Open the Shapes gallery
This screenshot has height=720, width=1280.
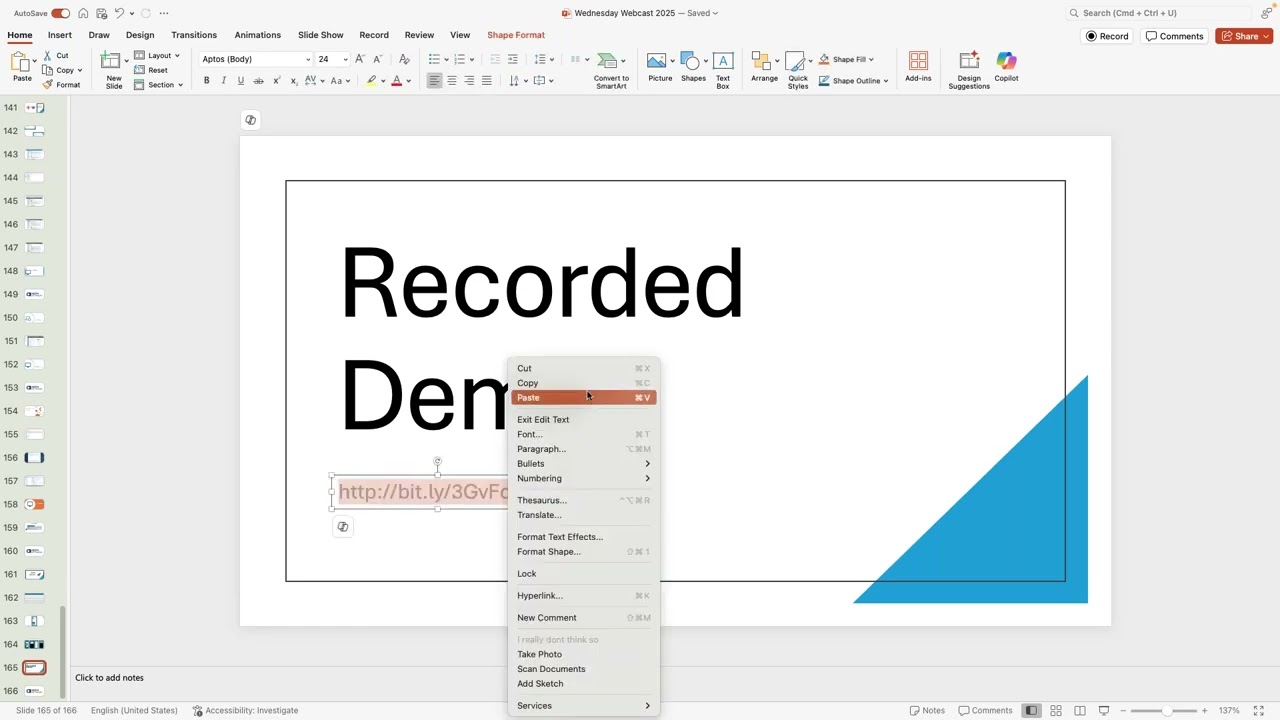[693, 67]
